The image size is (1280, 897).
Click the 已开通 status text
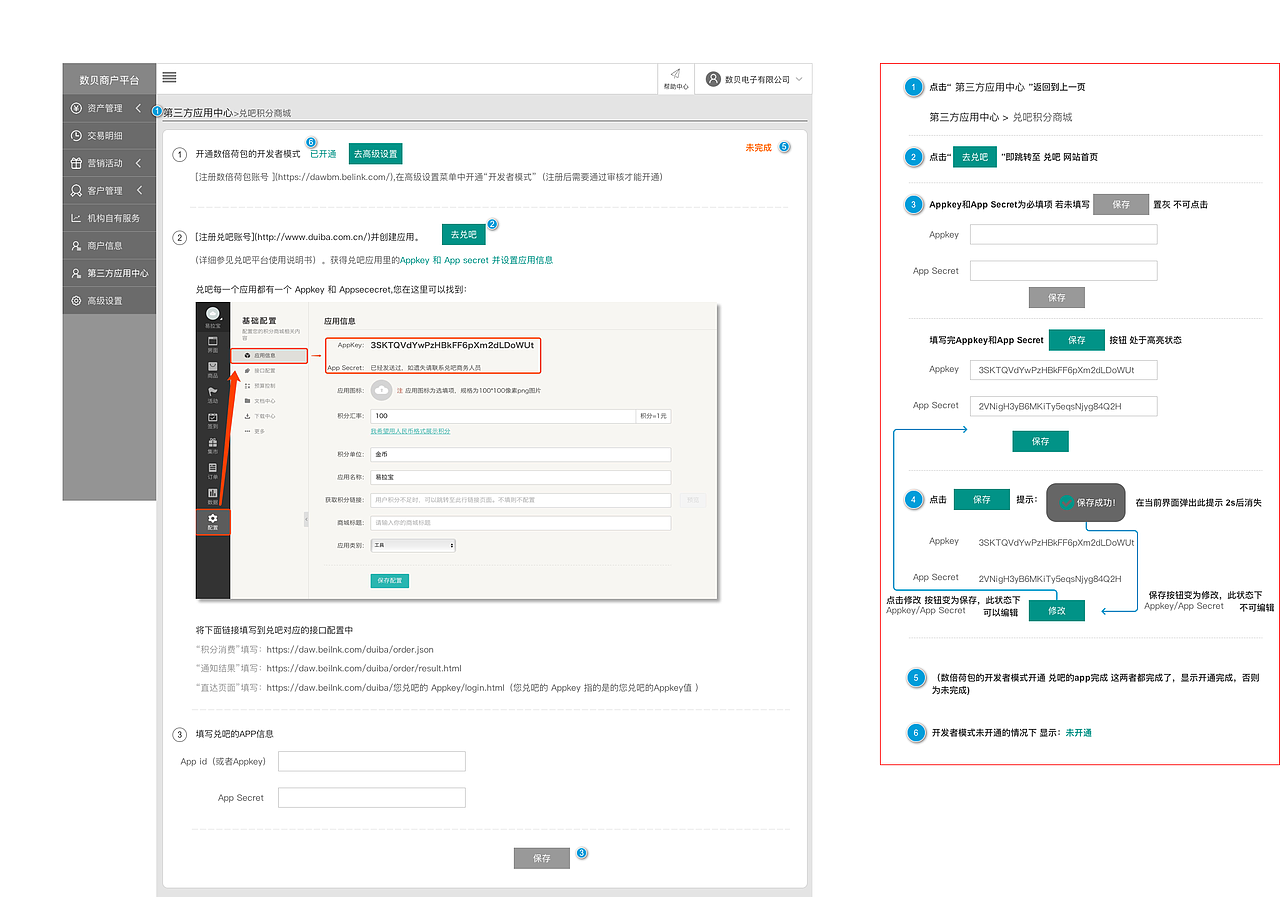323,154
